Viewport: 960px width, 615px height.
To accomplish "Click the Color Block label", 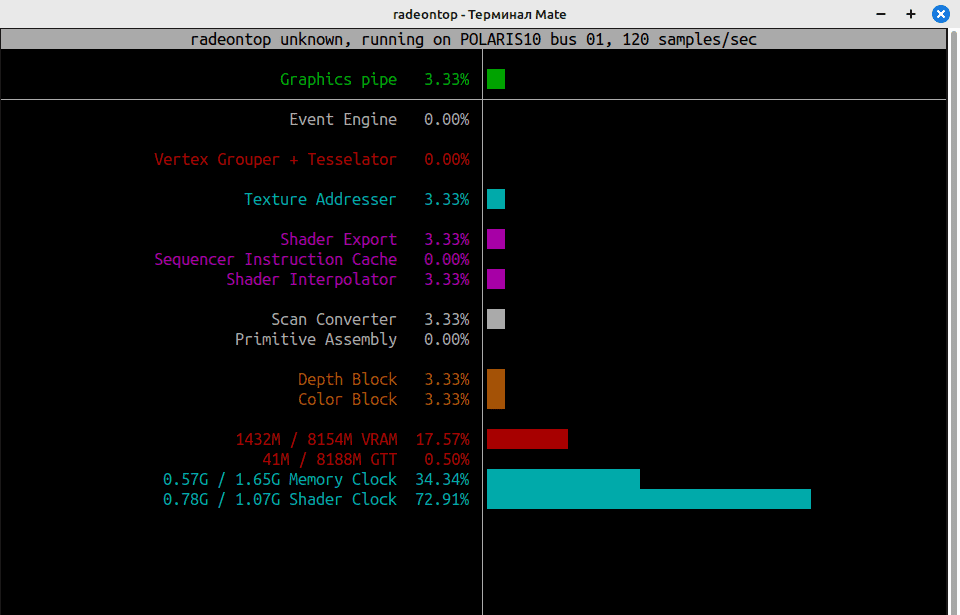I will point(347,399).
